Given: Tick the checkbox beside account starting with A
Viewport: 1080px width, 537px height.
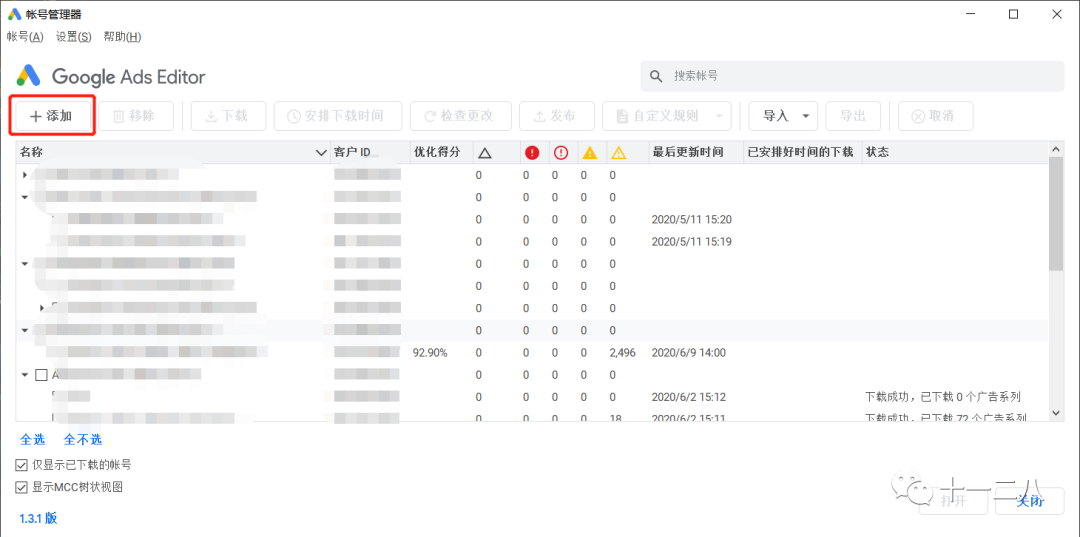Looking at the screenshot, I should (41, 375).
